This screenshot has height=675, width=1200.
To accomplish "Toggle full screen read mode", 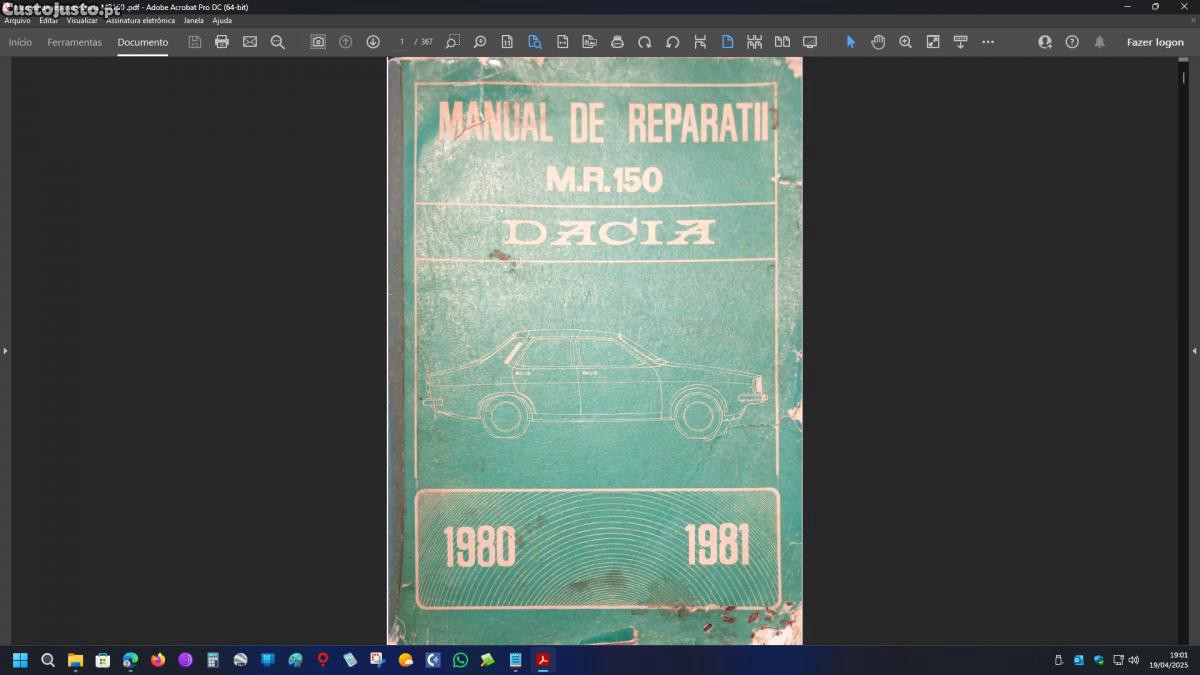I will coord(810,42).
